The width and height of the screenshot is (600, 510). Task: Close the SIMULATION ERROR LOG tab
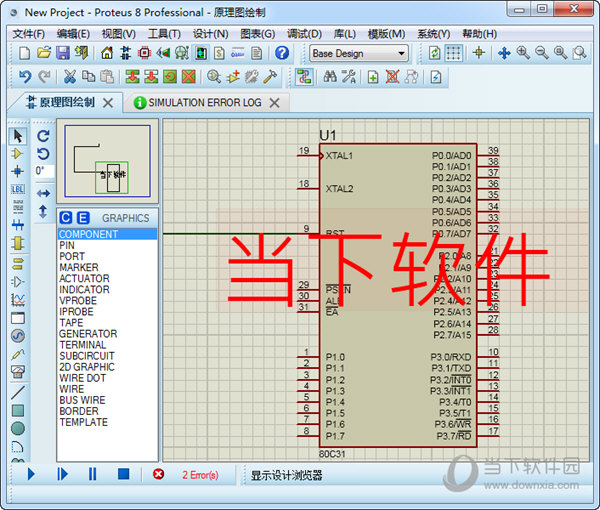pos(274,103)
